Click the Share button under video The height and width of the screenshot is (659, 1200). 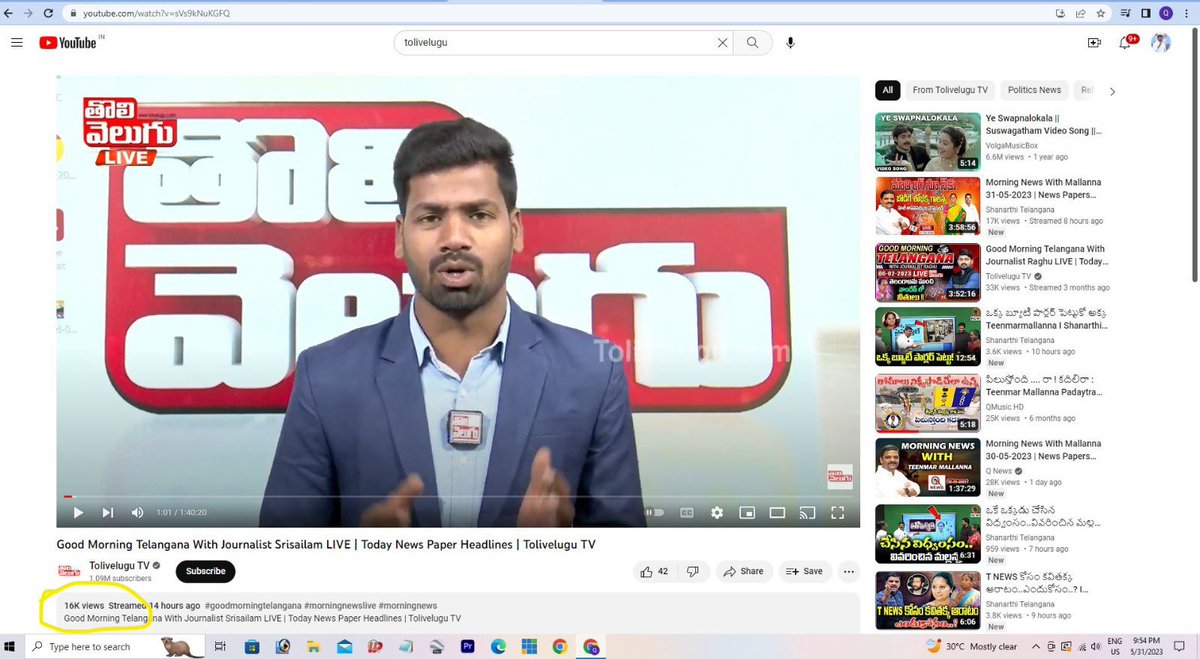[x=743, y=571]
